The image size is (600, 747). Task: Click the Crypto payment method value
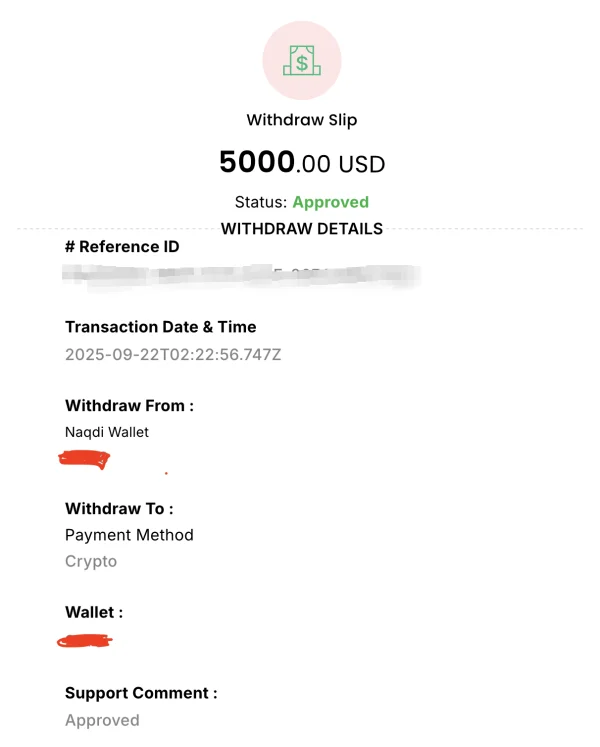pyautogui.click(x=91, y=561)
